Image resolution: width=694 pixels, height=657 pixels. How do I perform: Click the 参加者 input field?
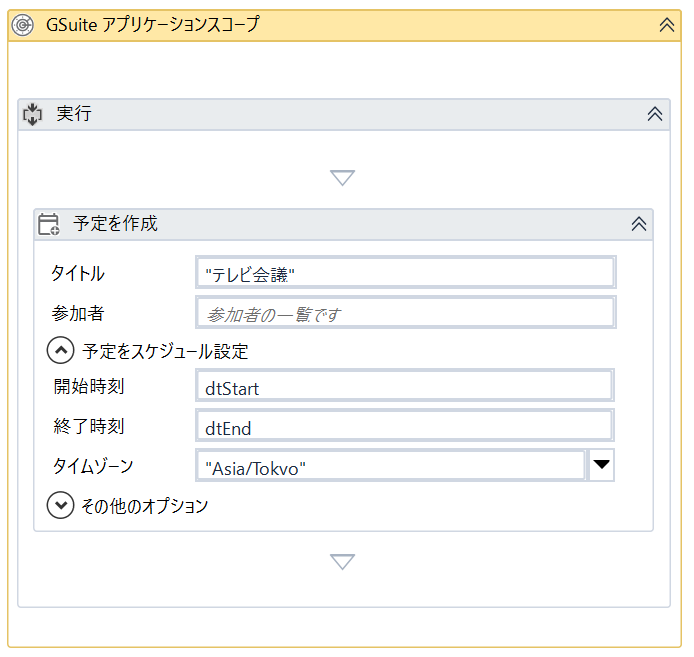click(405, 313)
